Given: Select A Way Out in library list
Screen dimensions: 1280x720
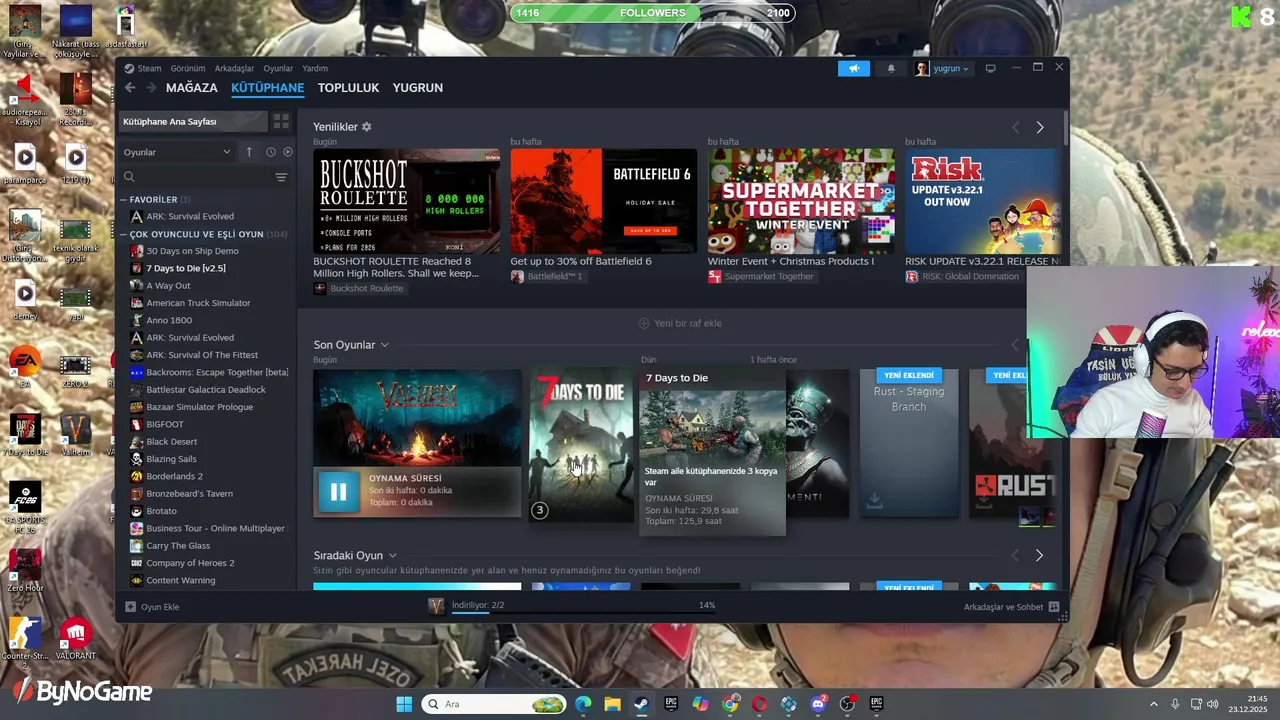Looking at the screenshot, I should 168,285.
